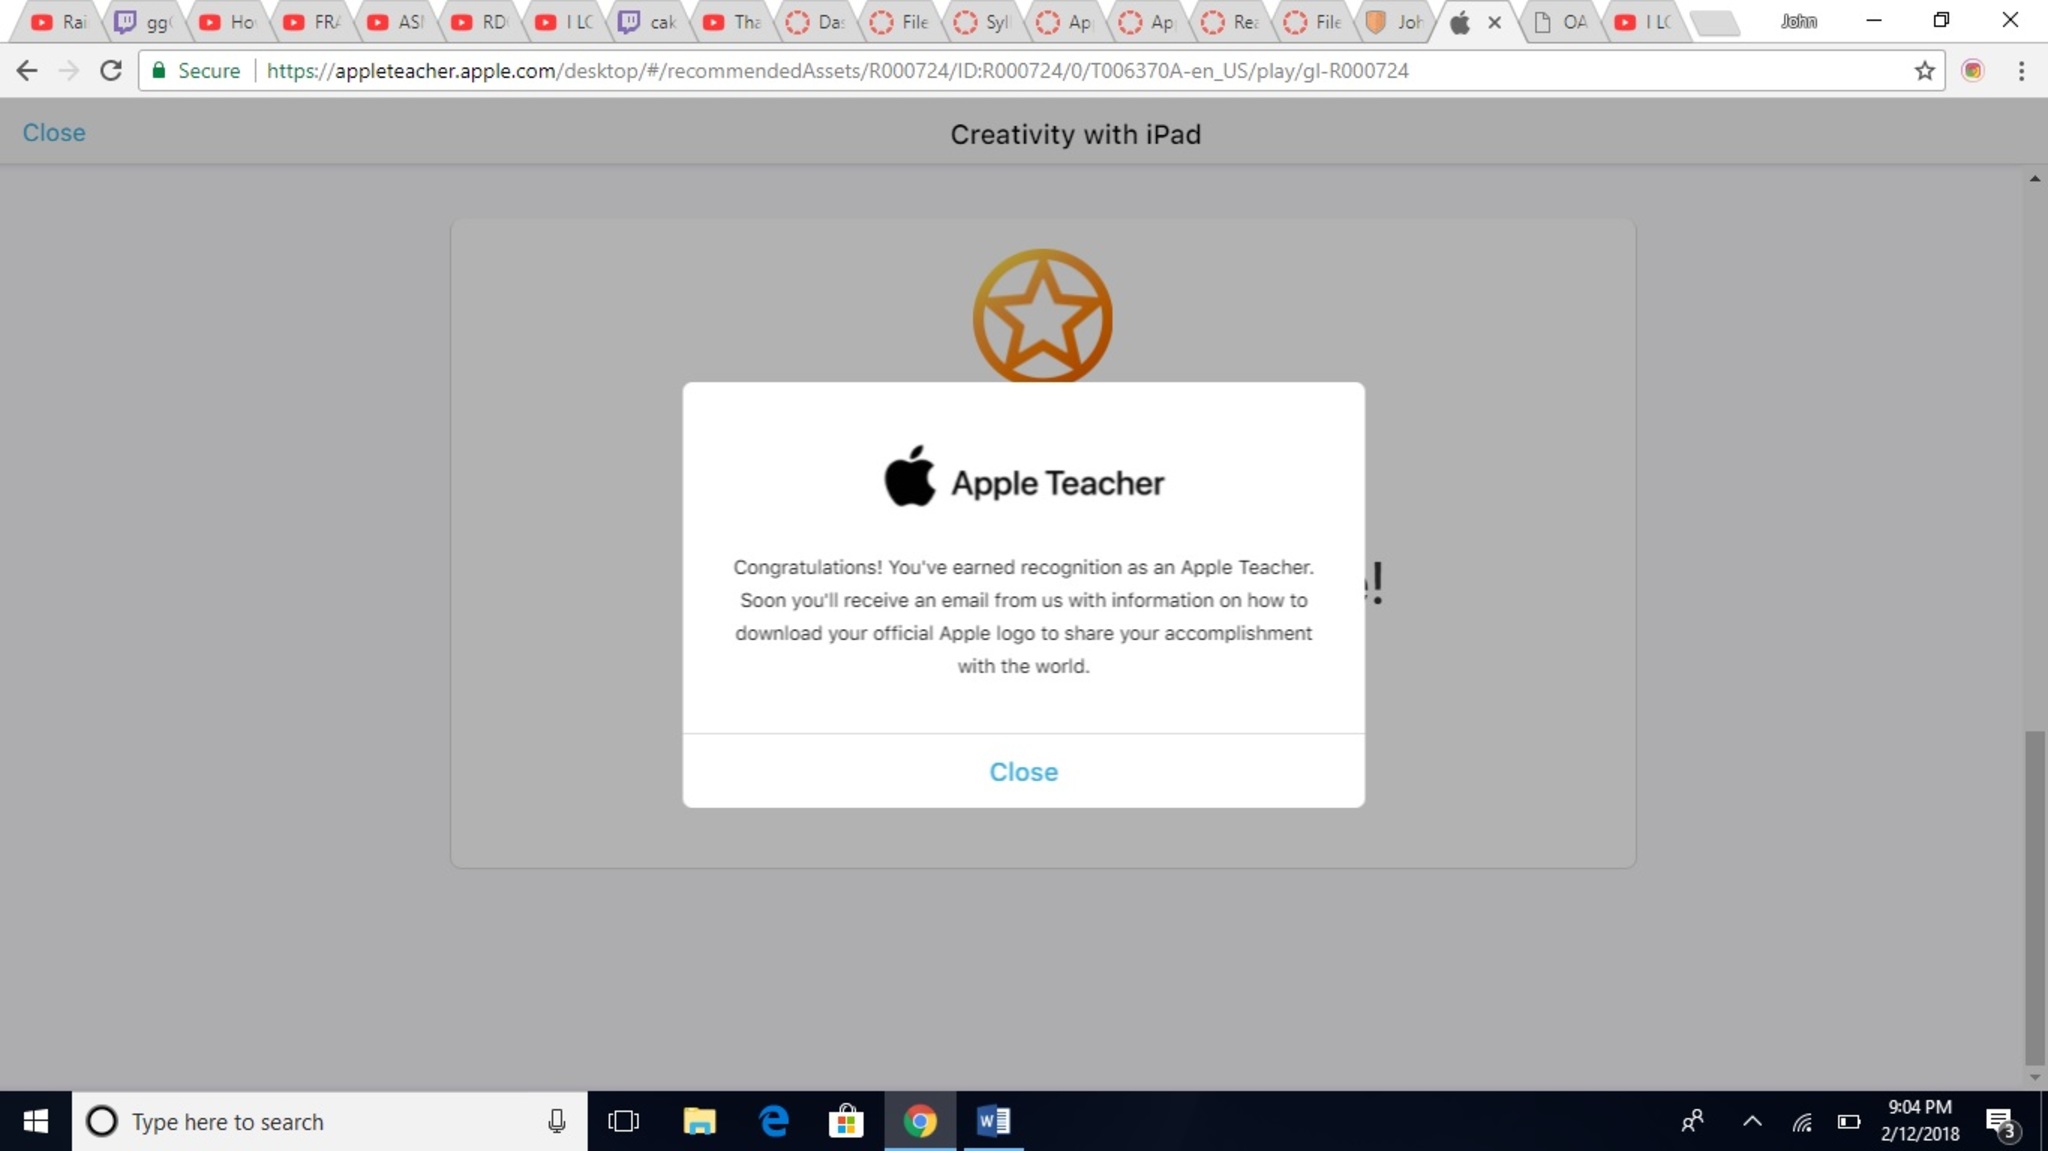Expand hidden system tray icons chevron

tap(1752, 1121)
